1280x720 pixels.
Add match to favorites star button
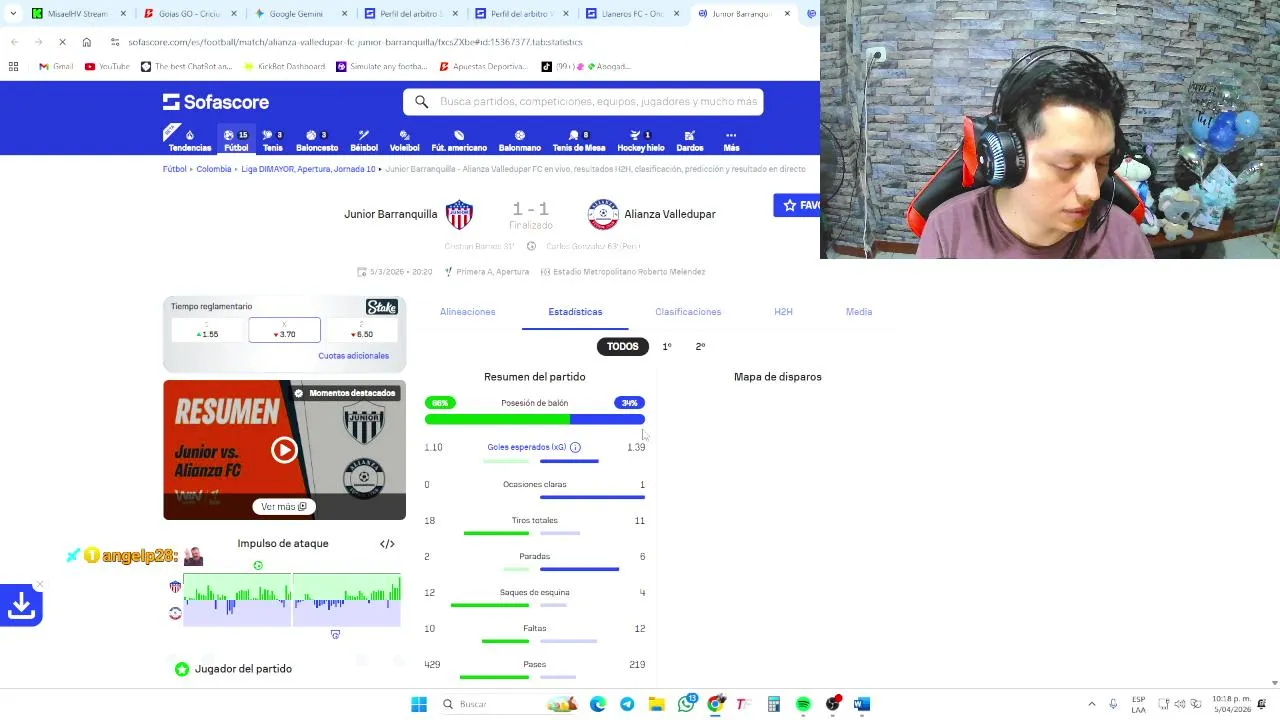(797, 205)
